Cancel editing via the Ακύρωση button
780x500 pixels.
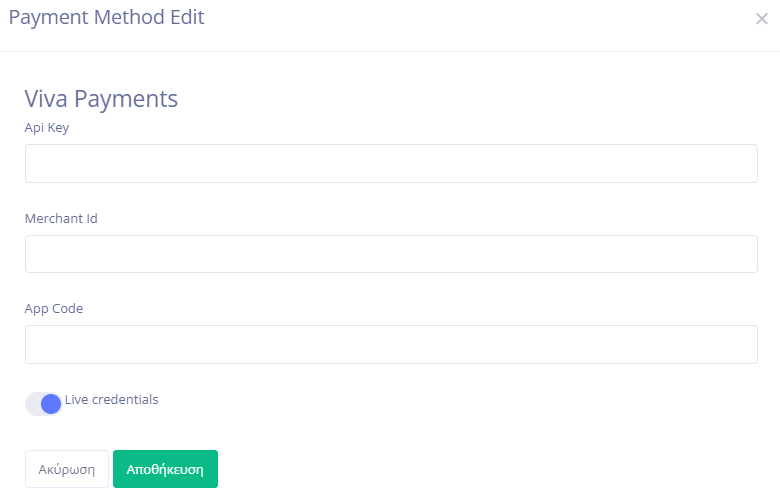point(67,469)
